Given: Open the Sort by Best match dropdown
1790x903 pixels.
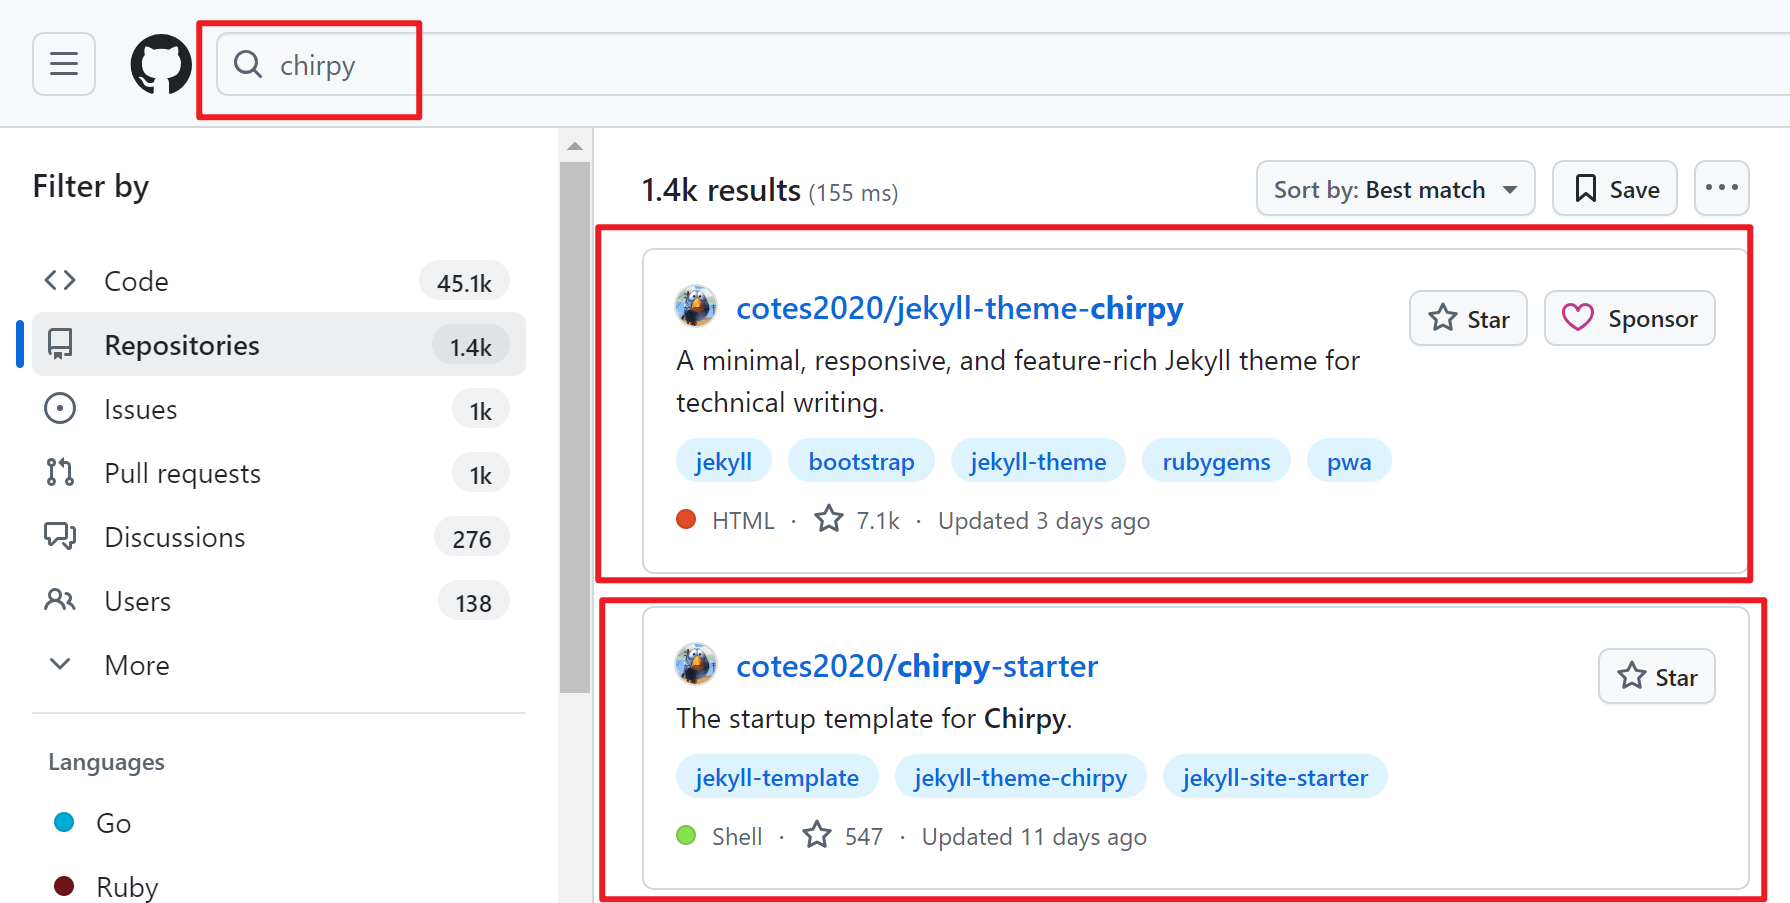Looking at the screenshot, I should click(x=1395, y=188).
